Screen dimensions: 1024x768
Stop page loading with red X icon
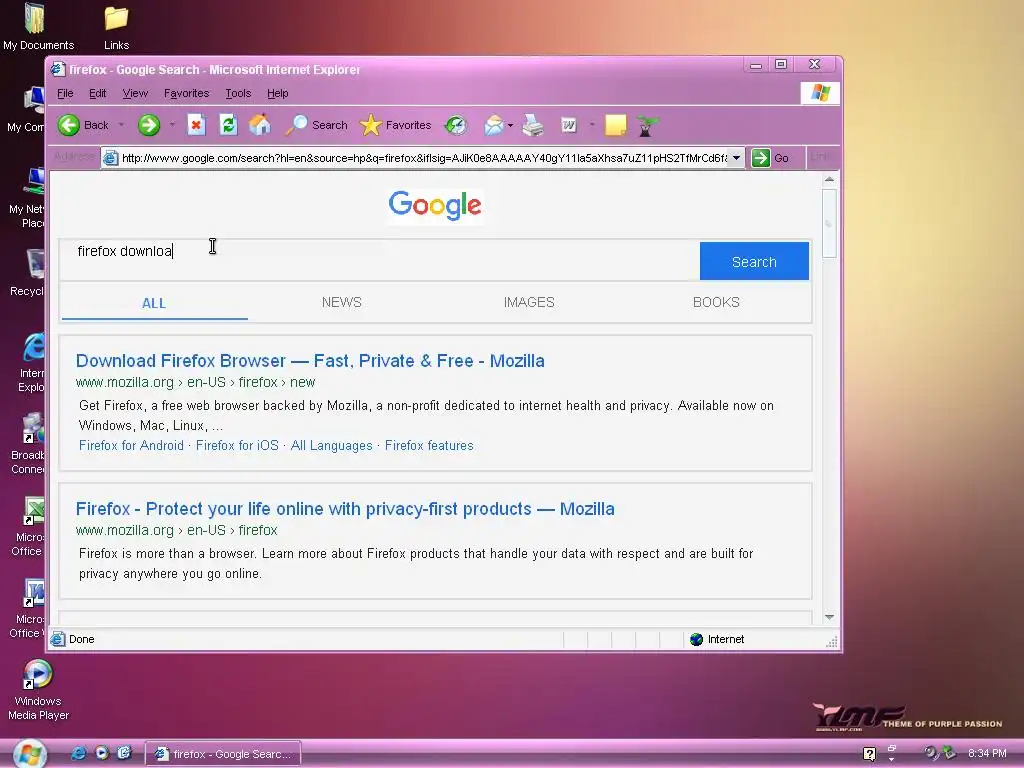pos(196,125)
